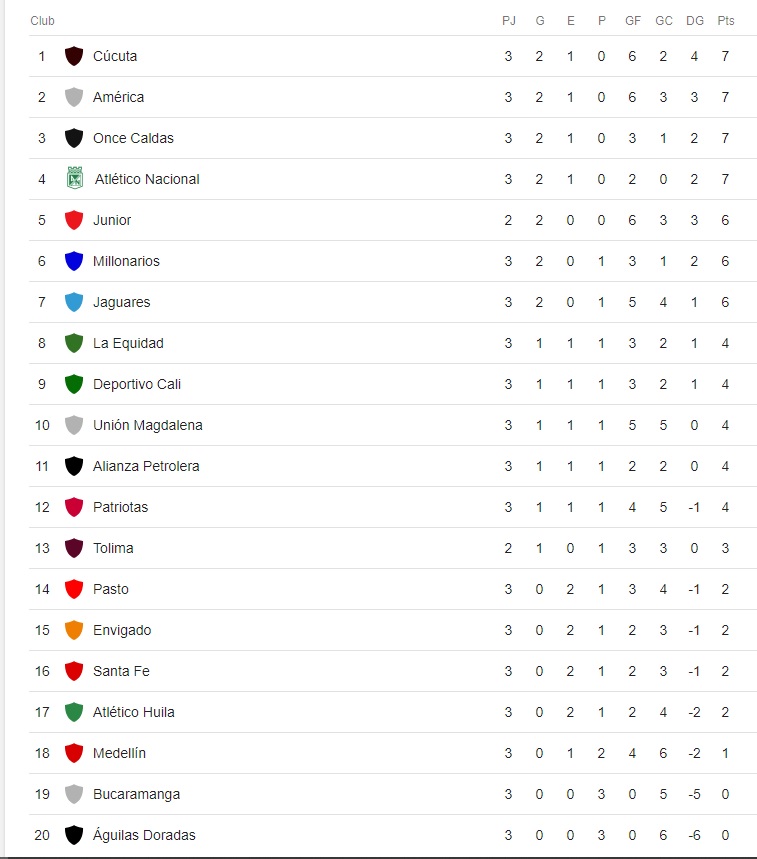Open the Once Caldas team link
757x859 pixels.
tap(133, 138)
